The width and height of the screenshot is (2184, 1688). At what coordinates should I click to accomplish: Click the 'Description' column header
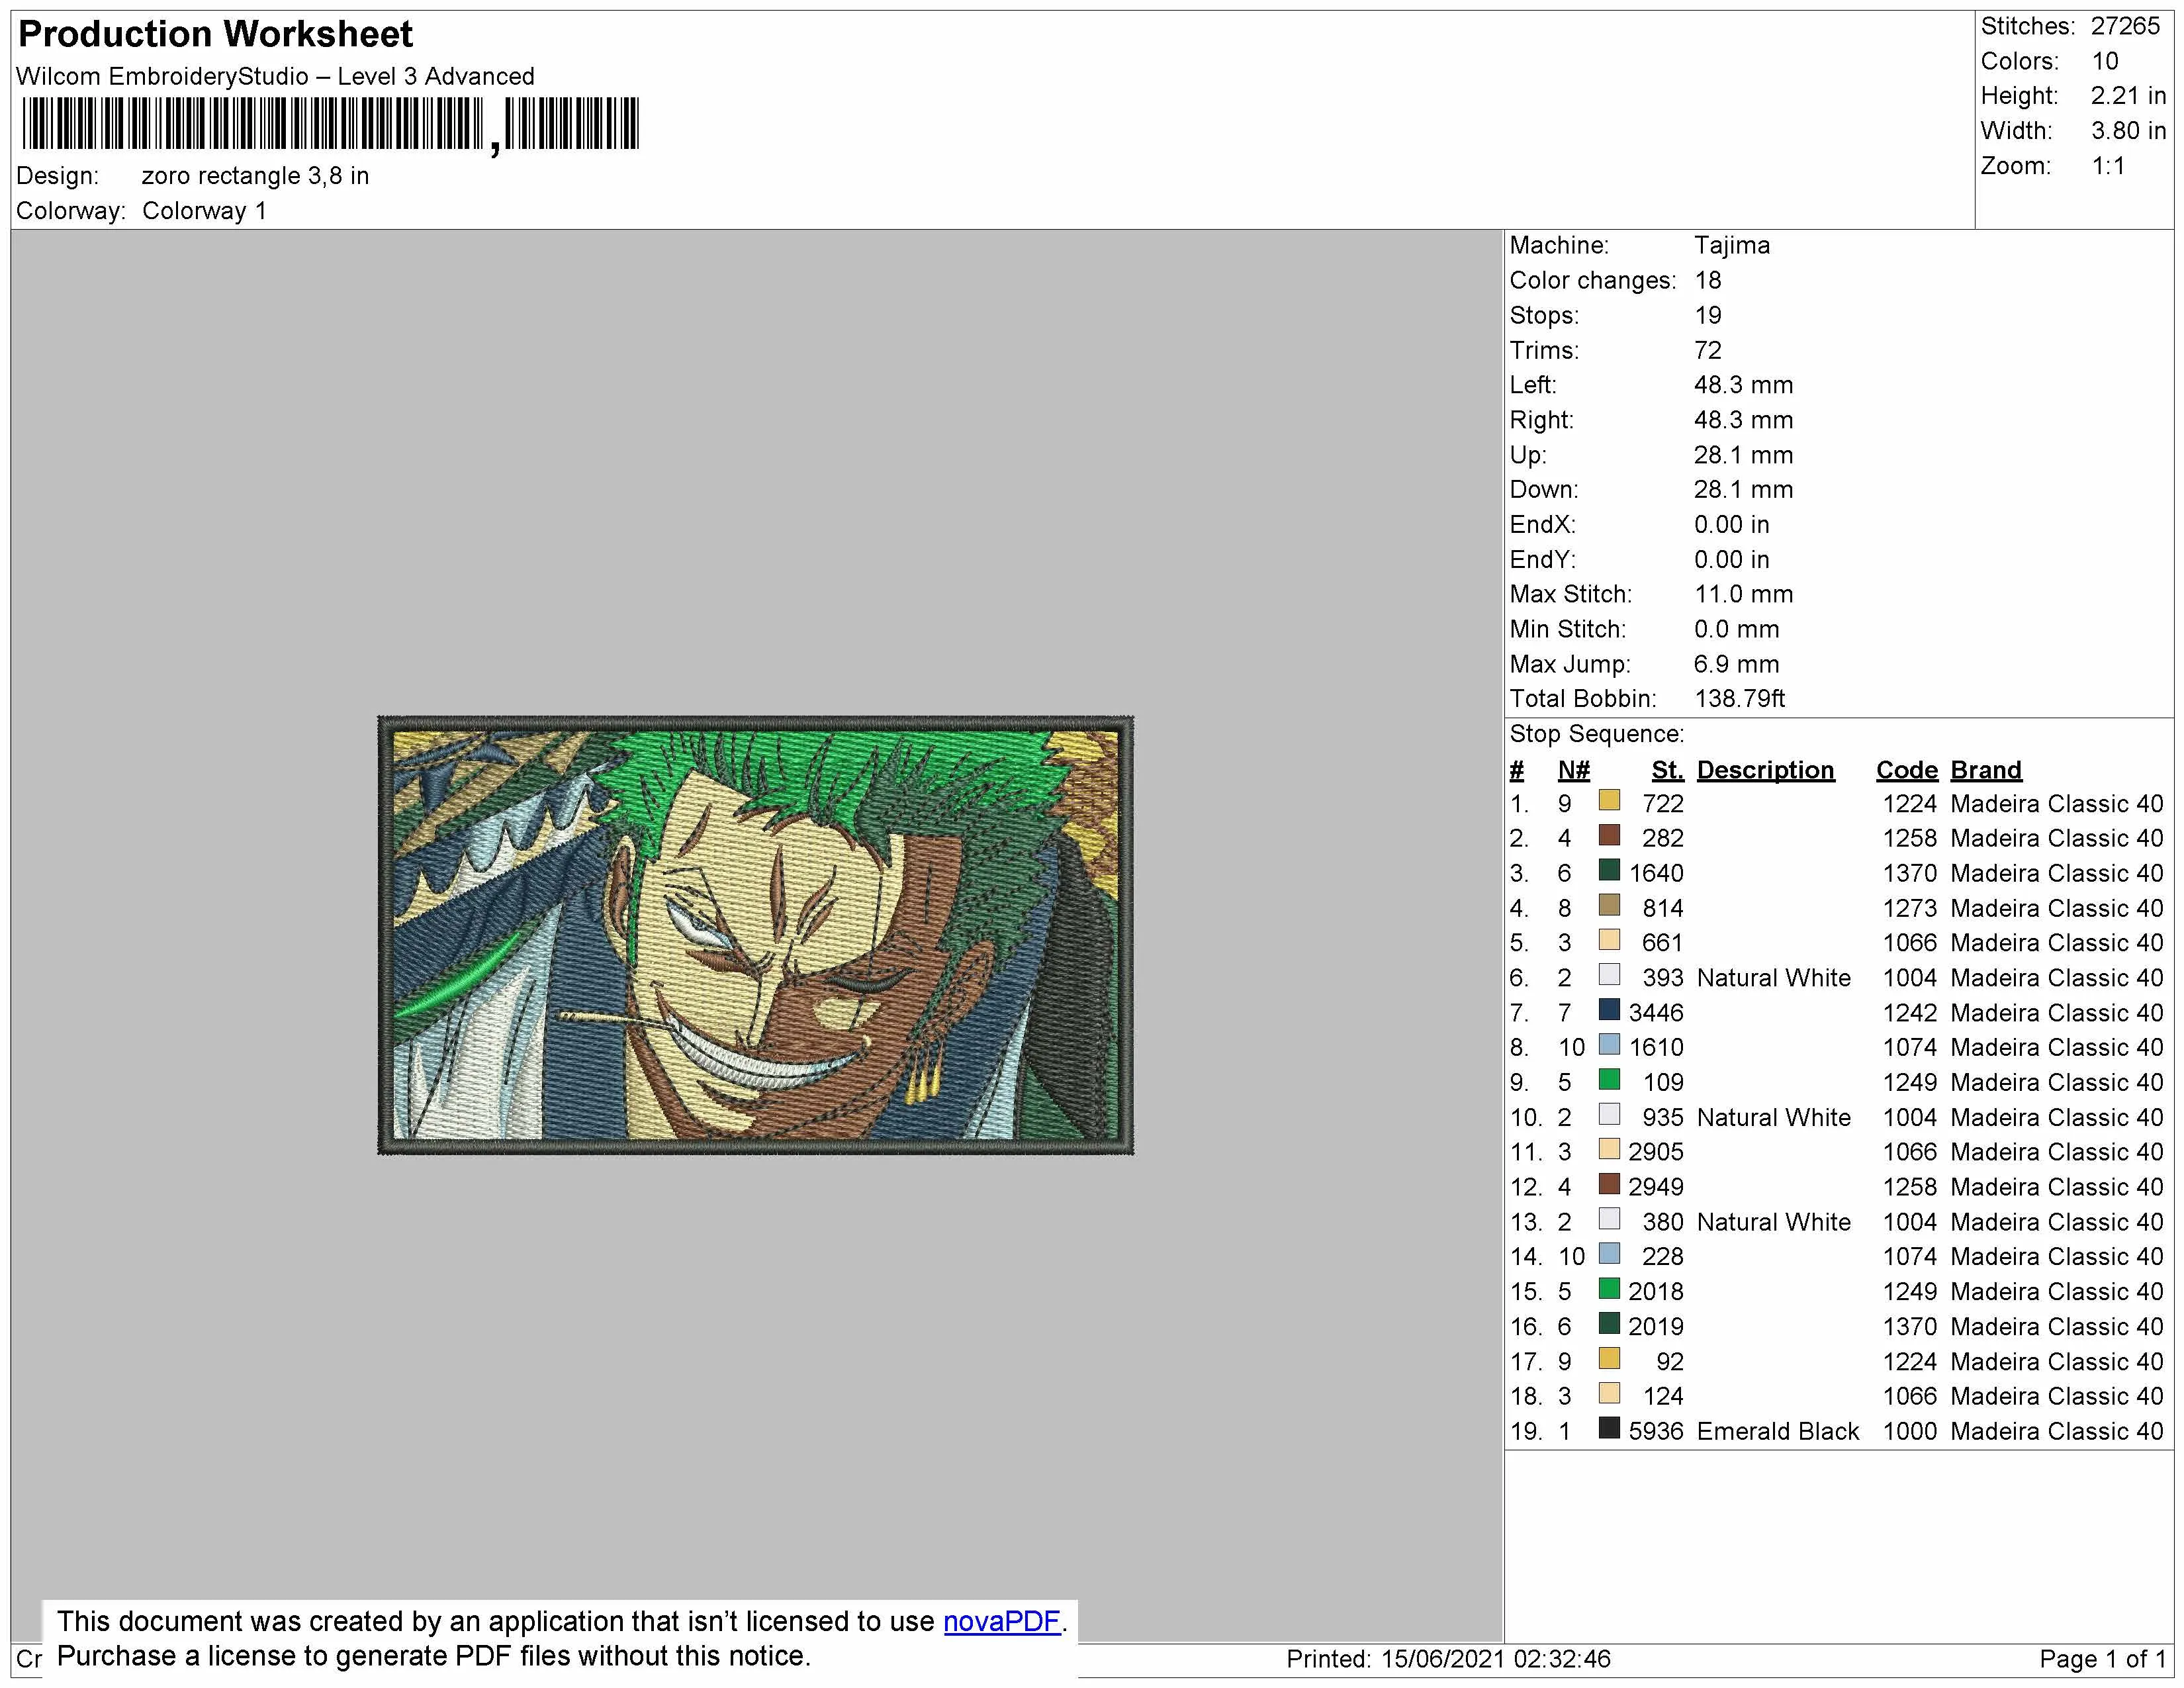click(x=1765, y=770)
